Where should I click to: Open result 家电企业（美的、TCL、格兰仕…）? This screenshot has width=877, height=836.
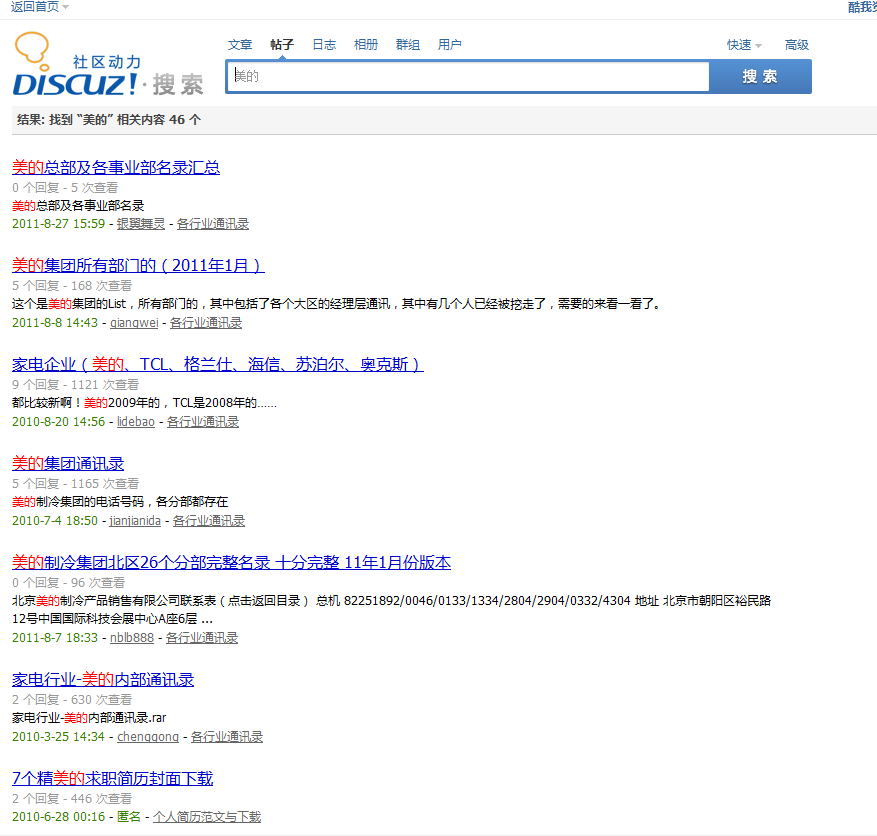(x=218, y=365)
